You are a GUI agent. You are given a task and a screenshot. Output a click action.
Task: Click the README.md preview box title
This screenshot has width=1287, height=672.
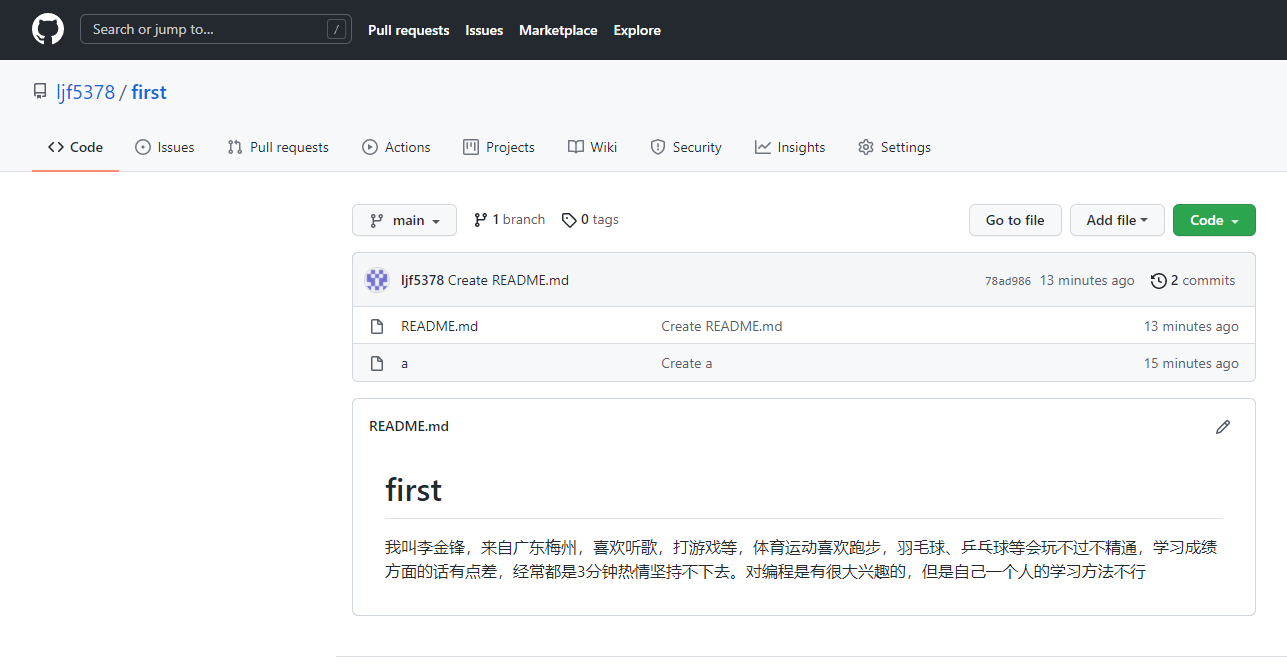coord(409,426)
